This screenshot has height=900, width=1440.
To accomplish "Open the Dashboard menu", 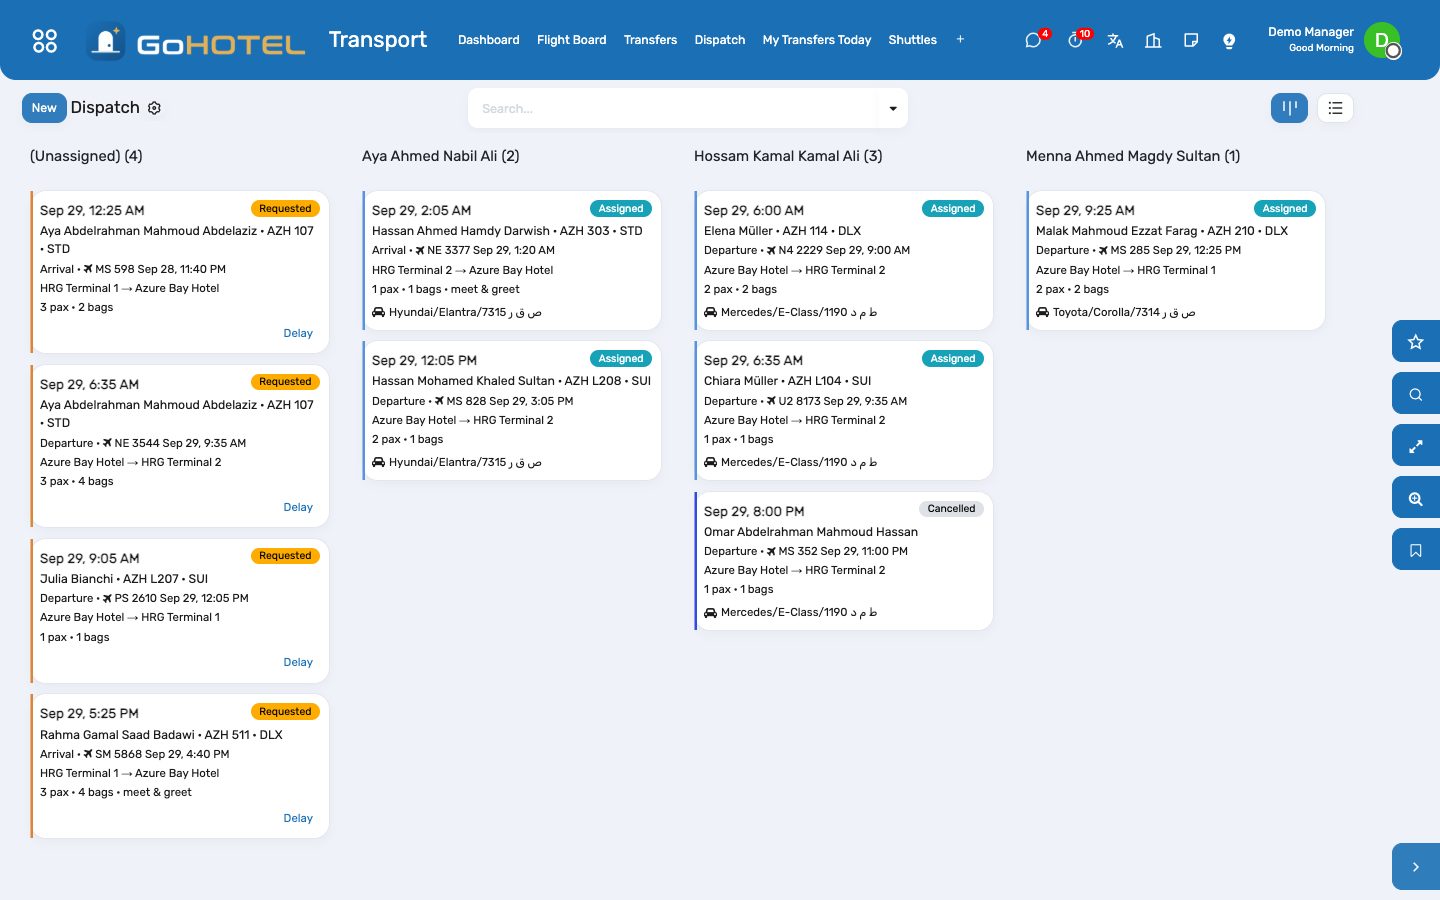I will (489, 40).
